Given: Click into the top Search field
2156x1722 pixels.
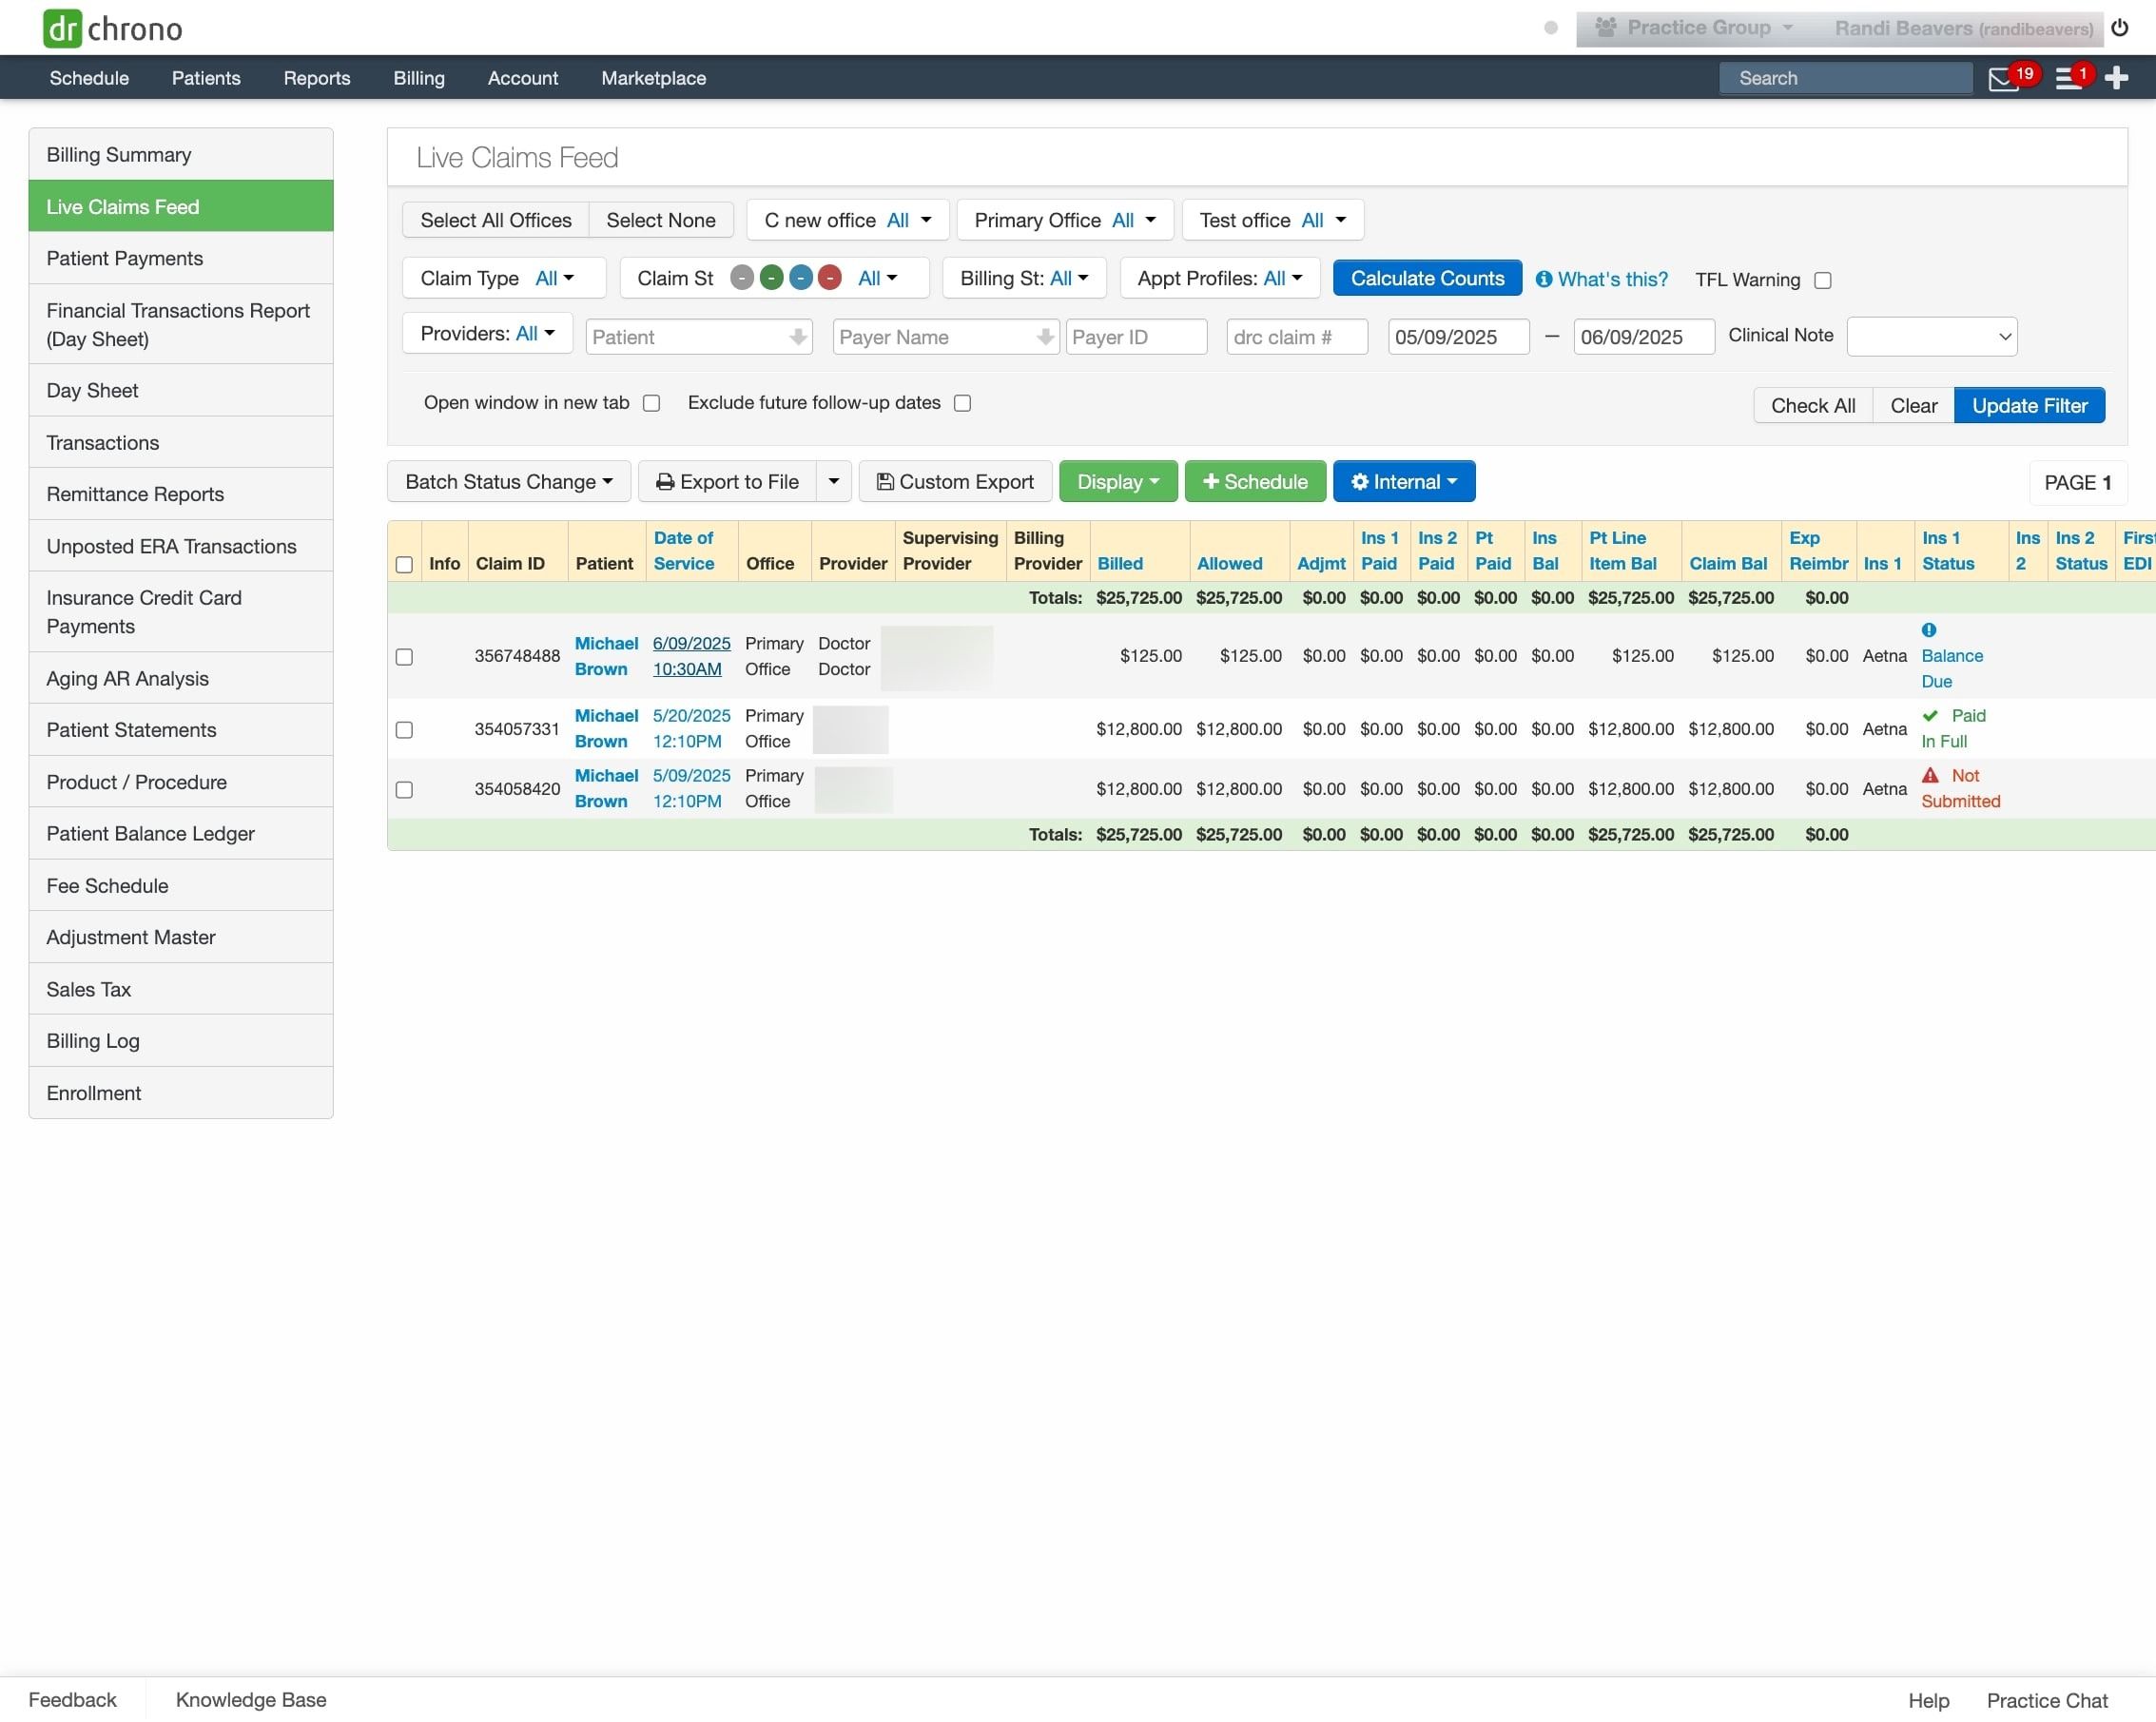Looking at the screenshot, I should 1845,78.
